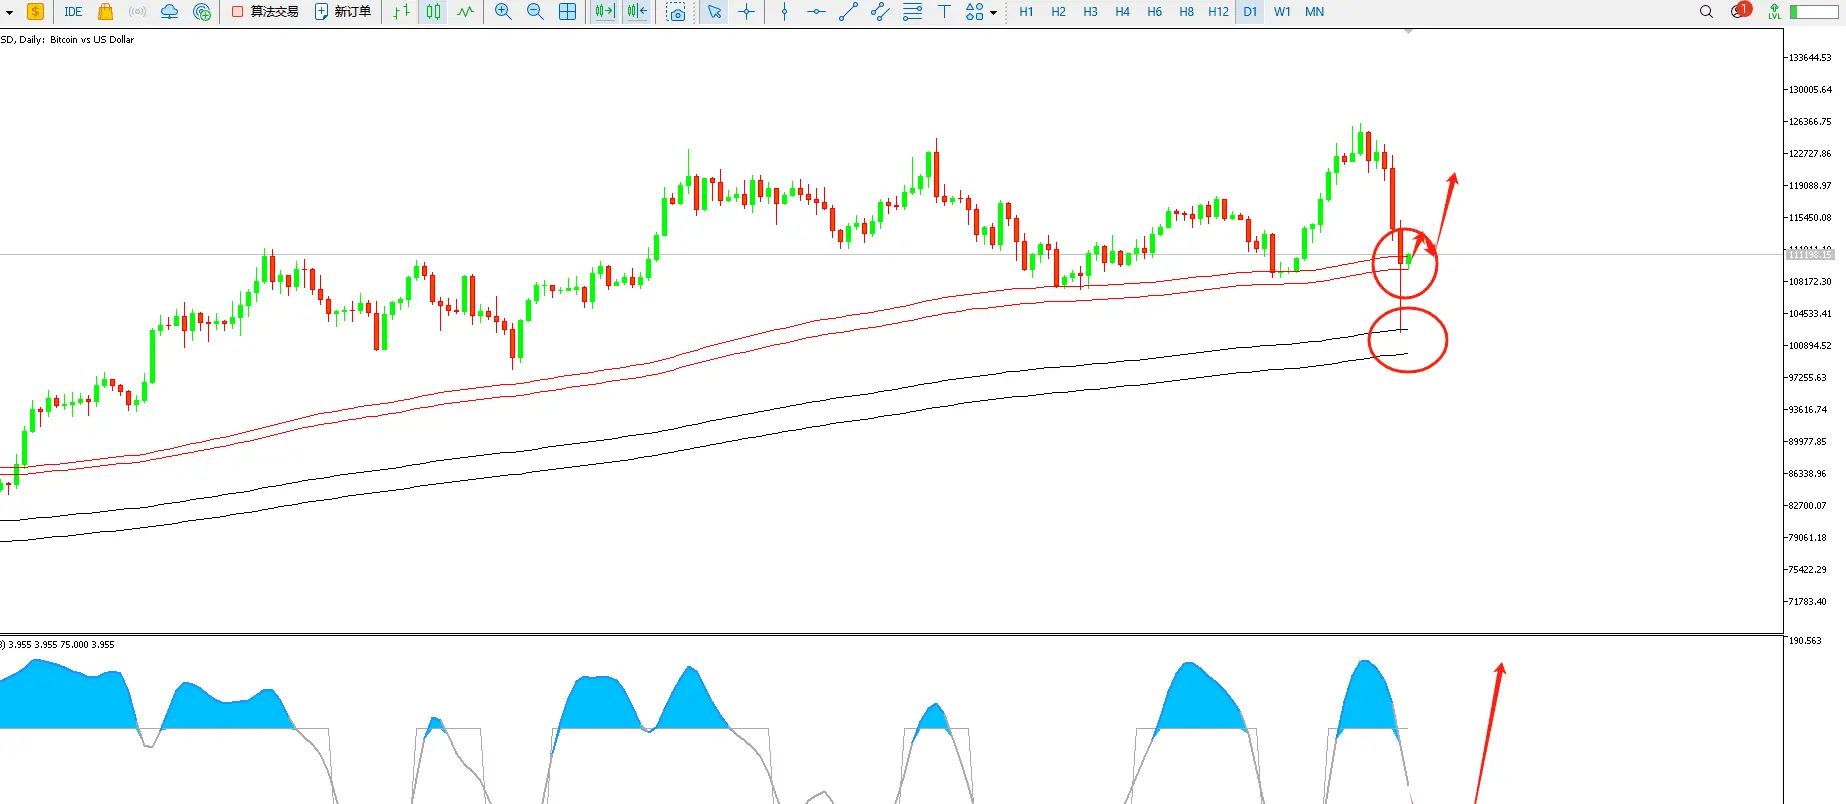Viewport: 1846px width, 804px height.
Task: Select the horizontal line drawing tool
Action: 816,12
